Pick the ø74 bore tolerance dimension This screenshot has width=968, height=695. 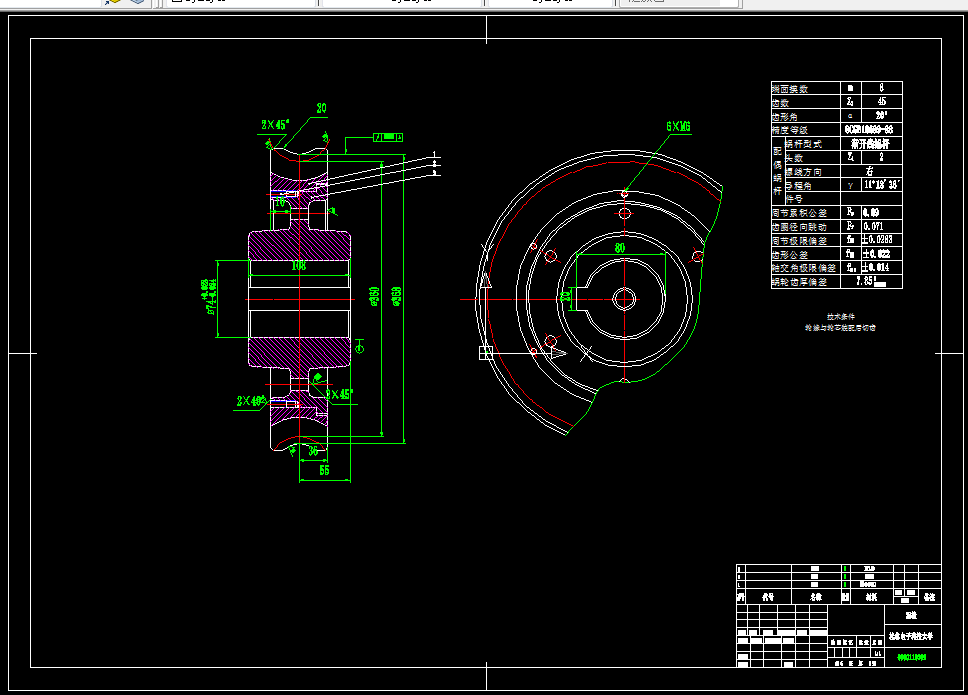(209, 297)
